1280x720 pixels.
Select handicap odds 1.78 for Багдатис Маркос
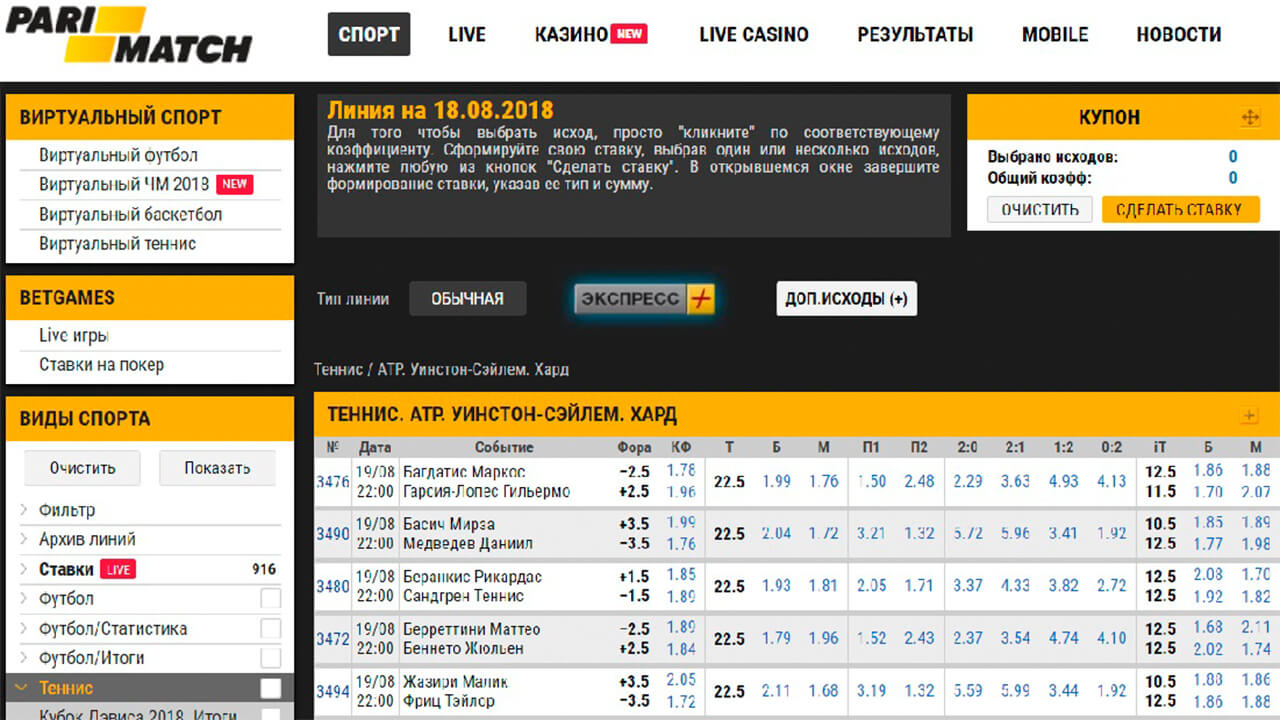[x=681, y=471]
